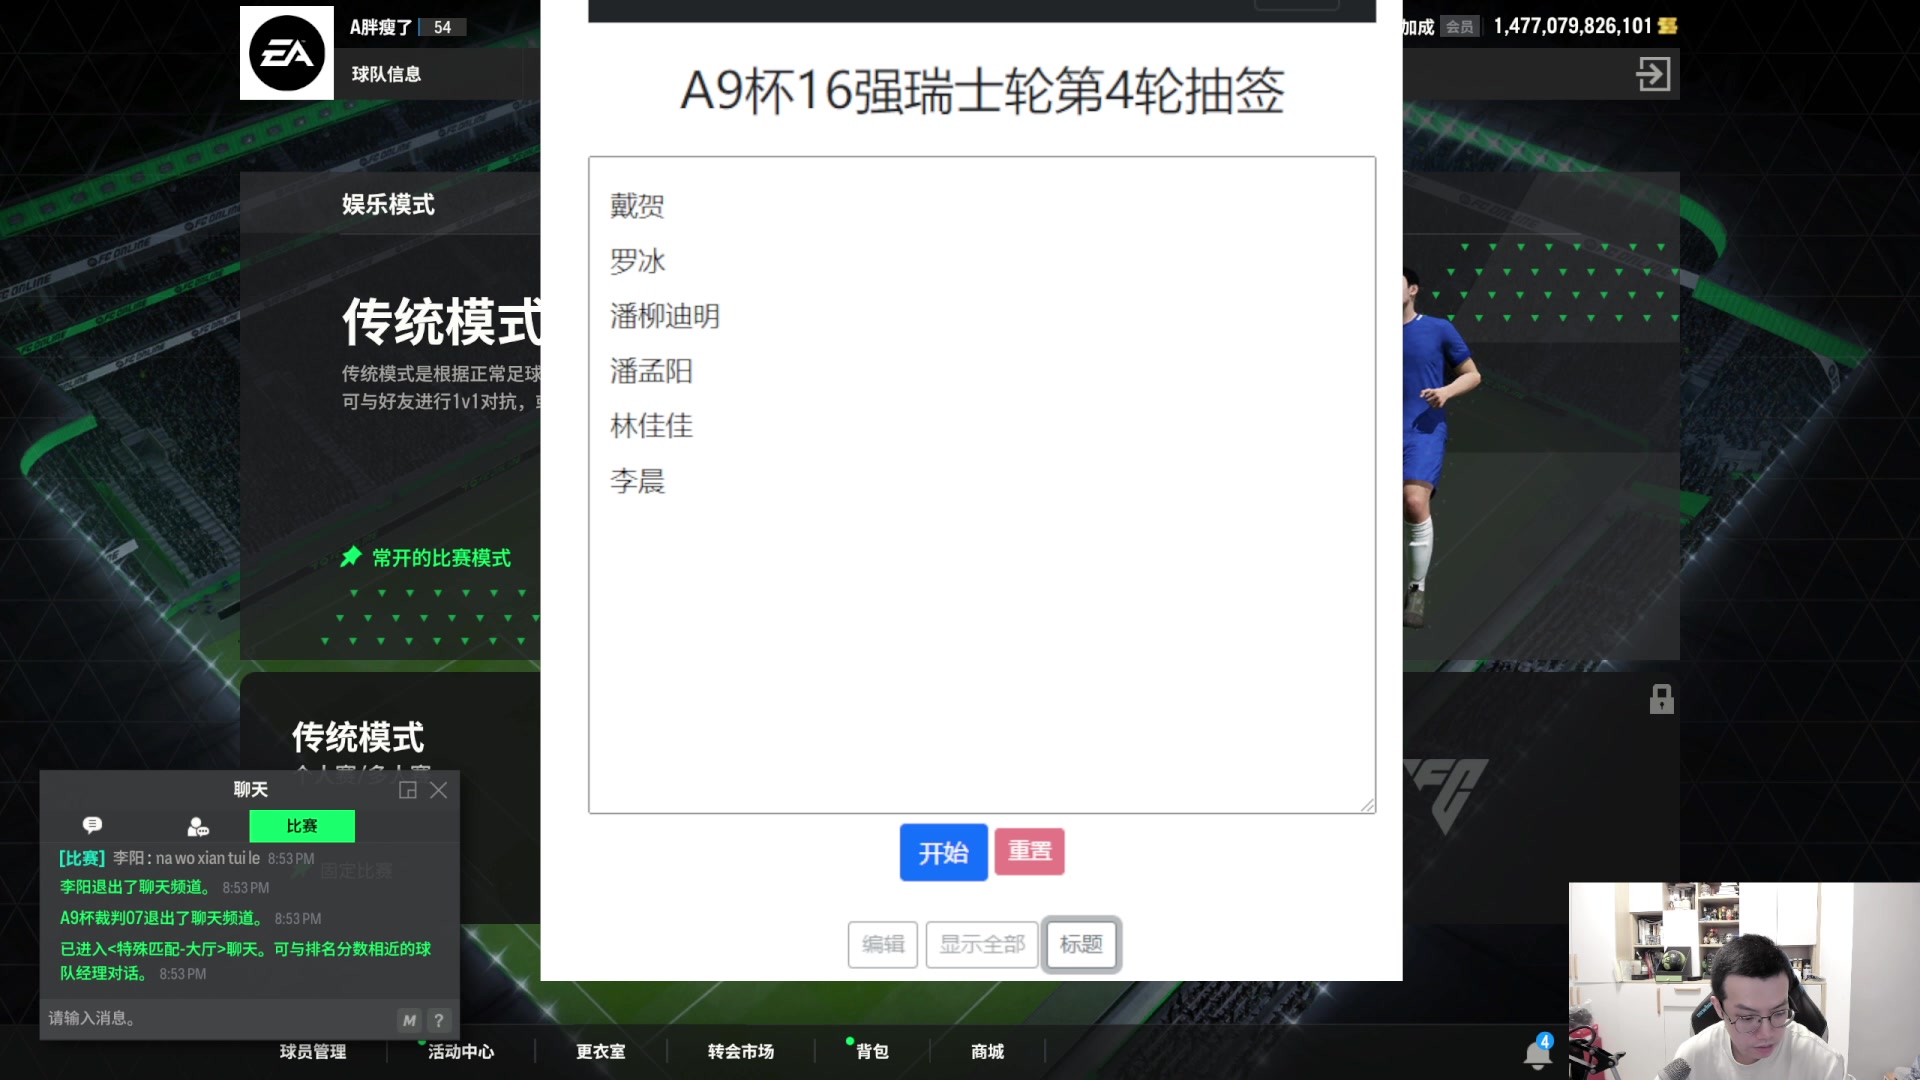Open the 球队信息 menu
The width and height of the screenshot is (1920, 1080).
(x=388, y=73)
